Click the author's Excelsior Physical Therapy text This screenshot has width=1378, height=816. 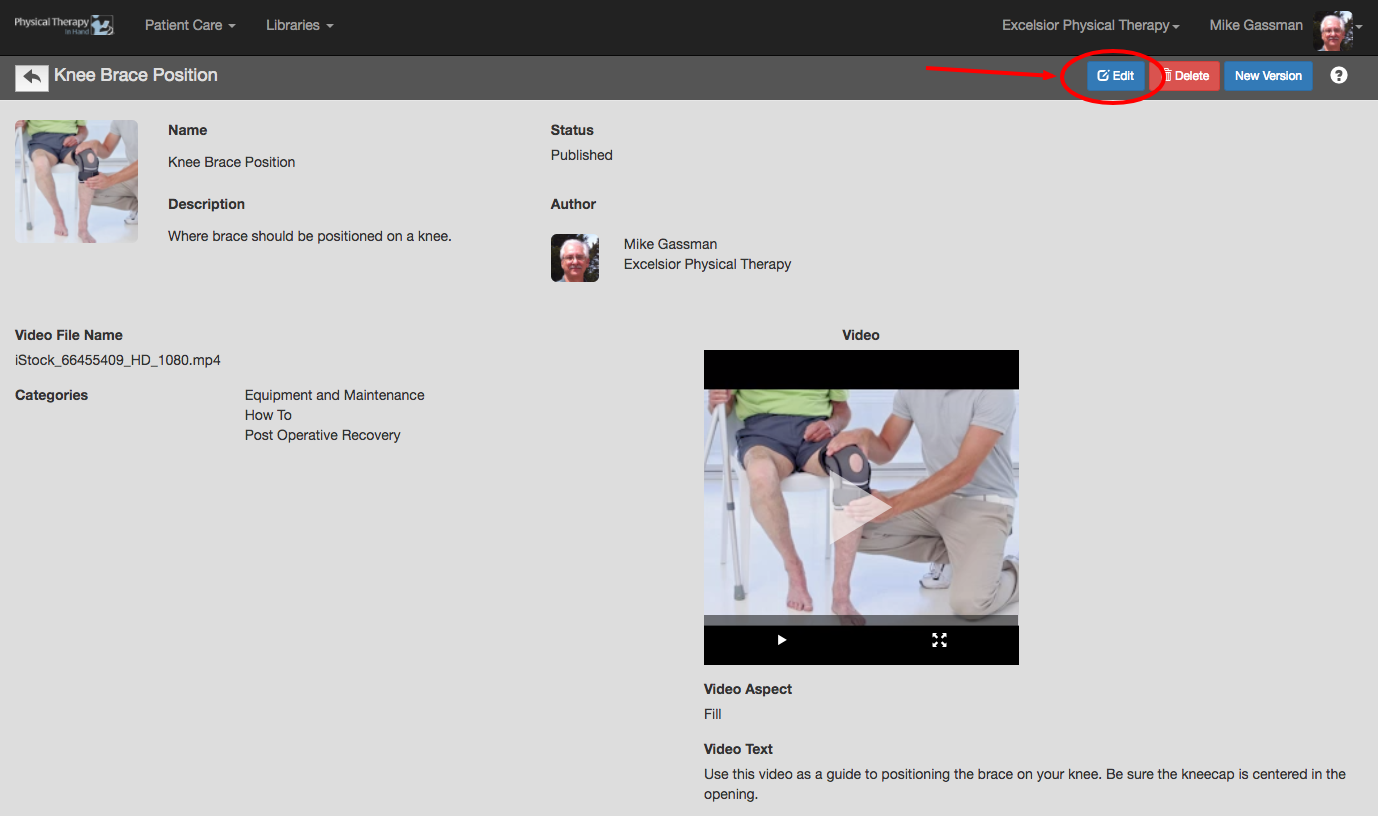707,264
